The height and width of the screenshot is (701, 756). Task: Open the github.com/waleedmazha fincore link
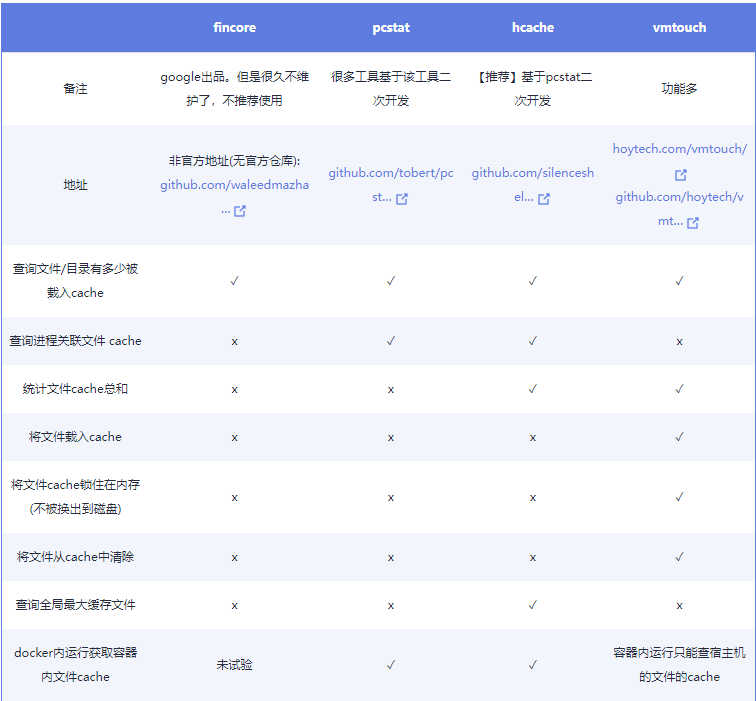pyautogui.click(x=234, y=185)
